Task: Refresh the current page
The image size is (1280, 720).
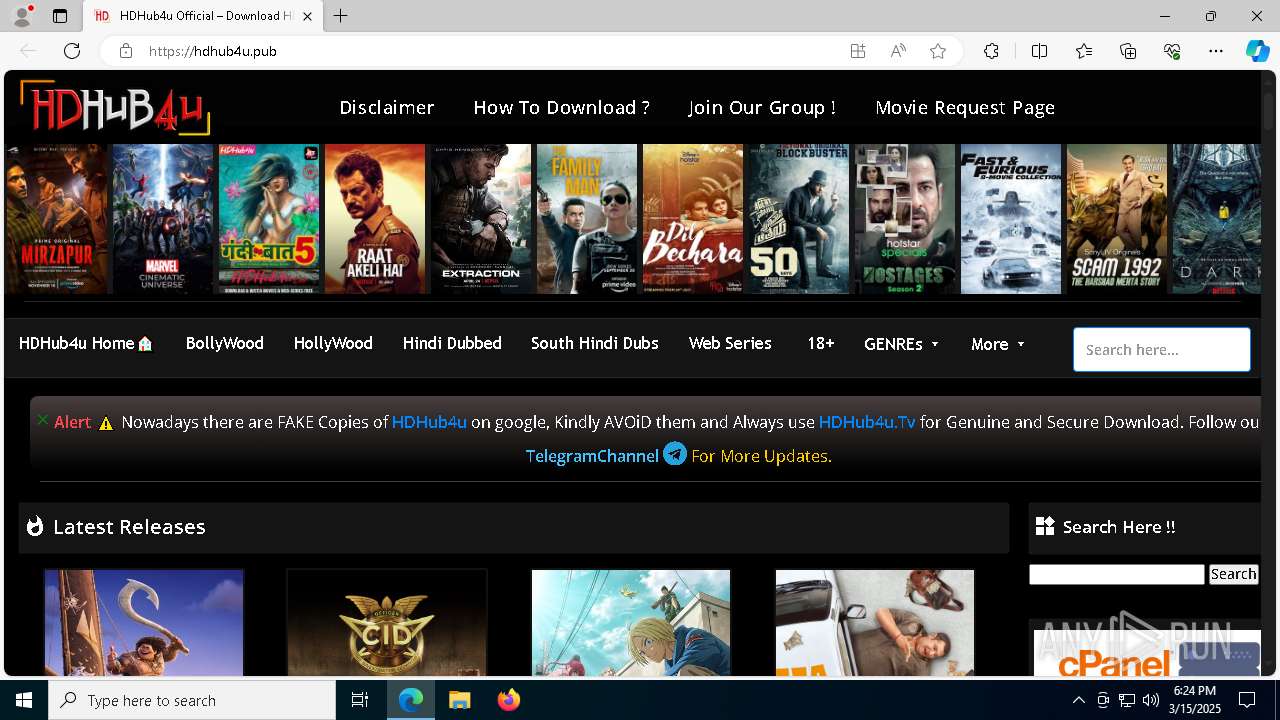Action: tap(72, 51)
